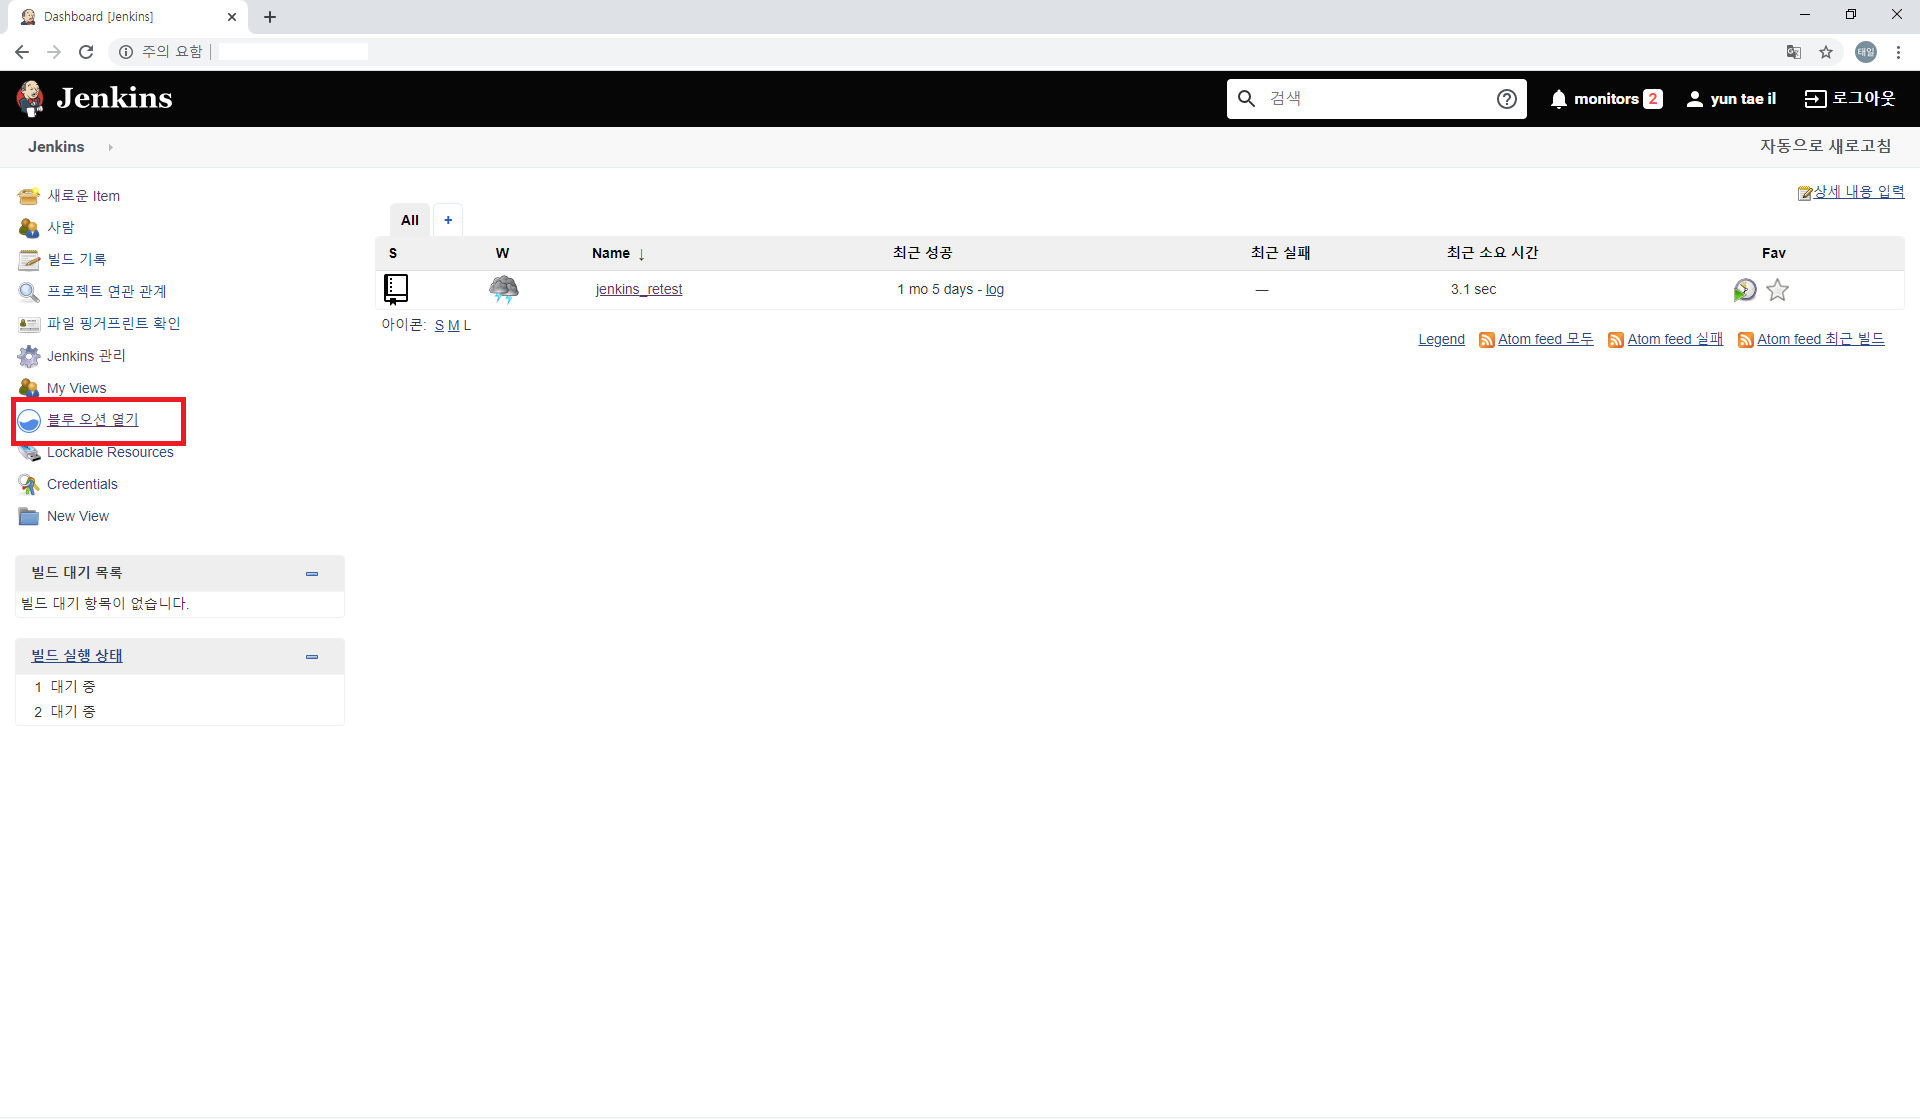Open the Legend link

pos(1441,340)
